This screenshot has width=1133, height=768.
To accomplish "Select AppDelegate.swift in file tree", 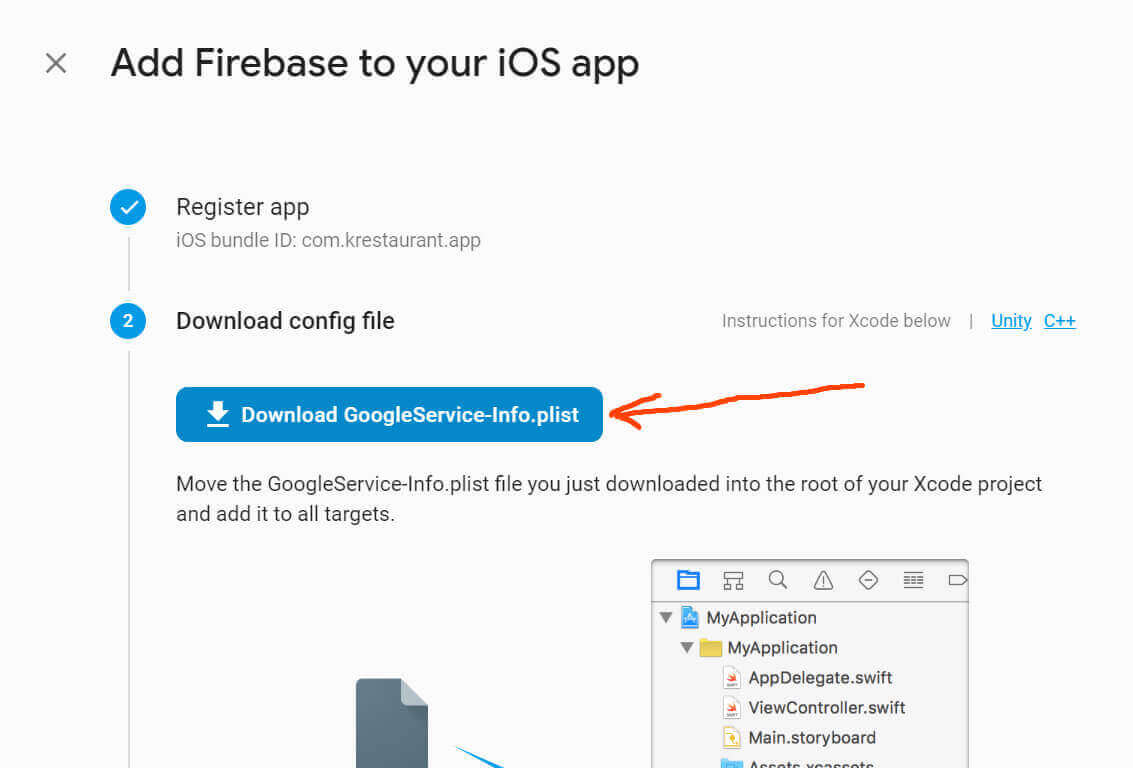I will (820, 678).
